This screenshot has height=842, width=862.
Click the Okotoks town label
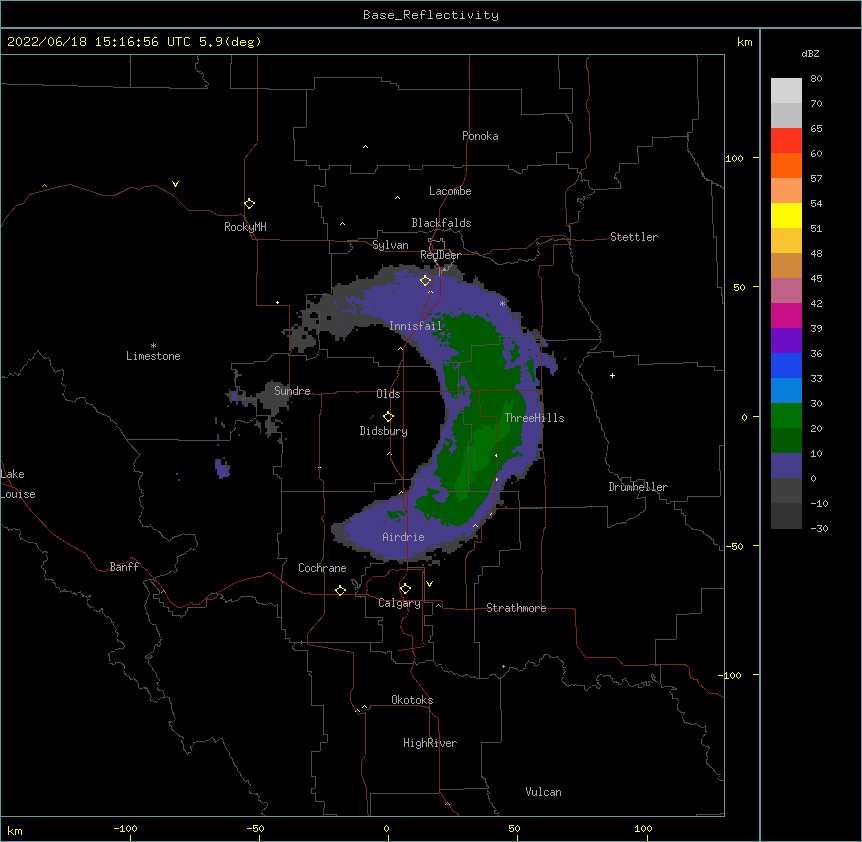412,700
